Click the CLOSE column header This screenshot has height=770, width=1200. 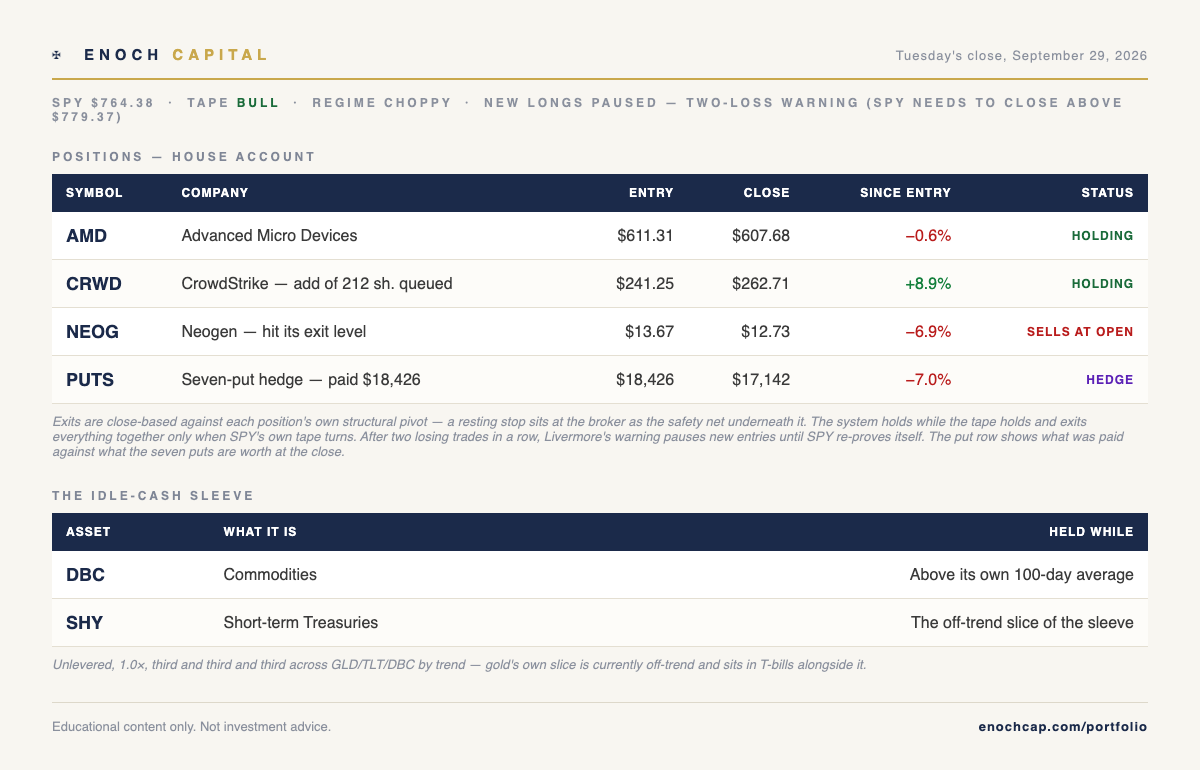(767, 193)
